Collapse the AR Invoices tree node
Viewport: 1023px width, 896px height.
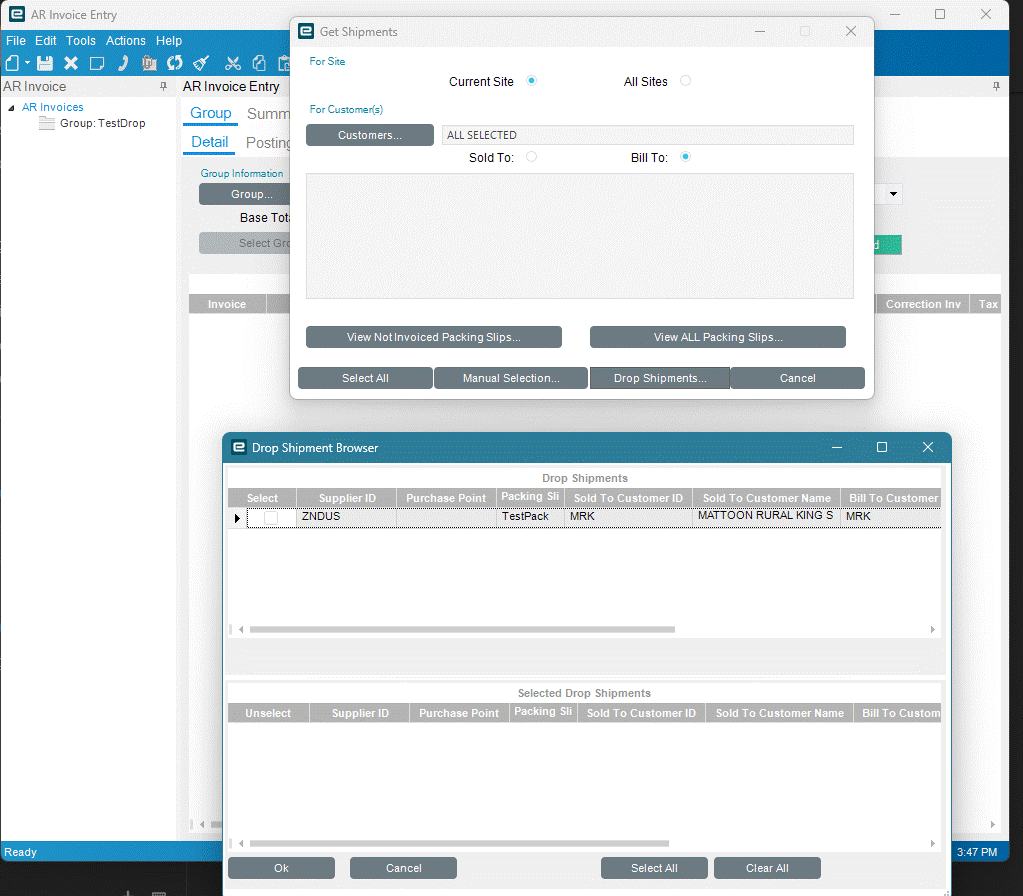click(11, 108)
